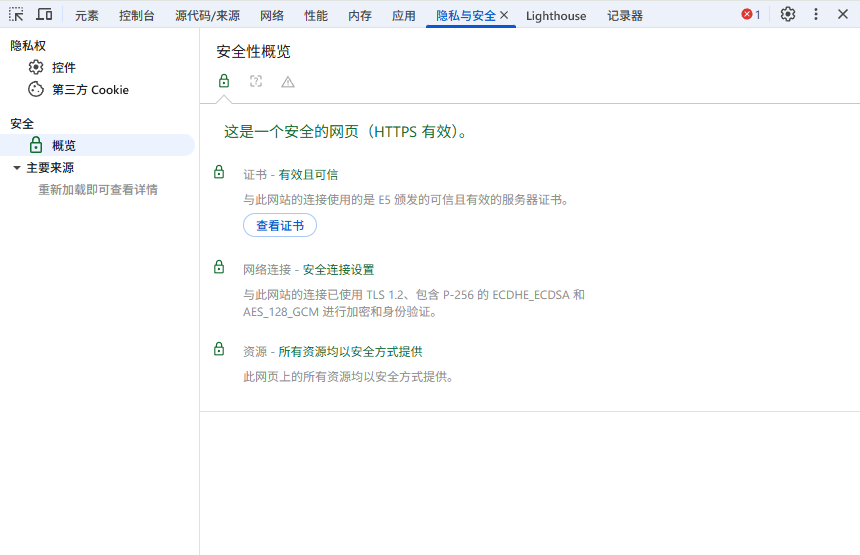Click the 这是一个安全的网页 headline
The width and height of the screenshot is (860, 555).
tap(348, 132)
